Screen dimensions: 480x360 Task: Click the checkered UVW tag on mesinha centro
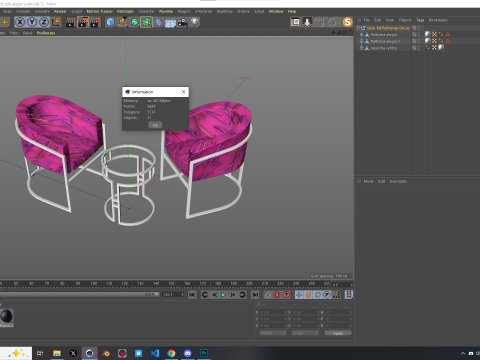click(x=434, y=48)
